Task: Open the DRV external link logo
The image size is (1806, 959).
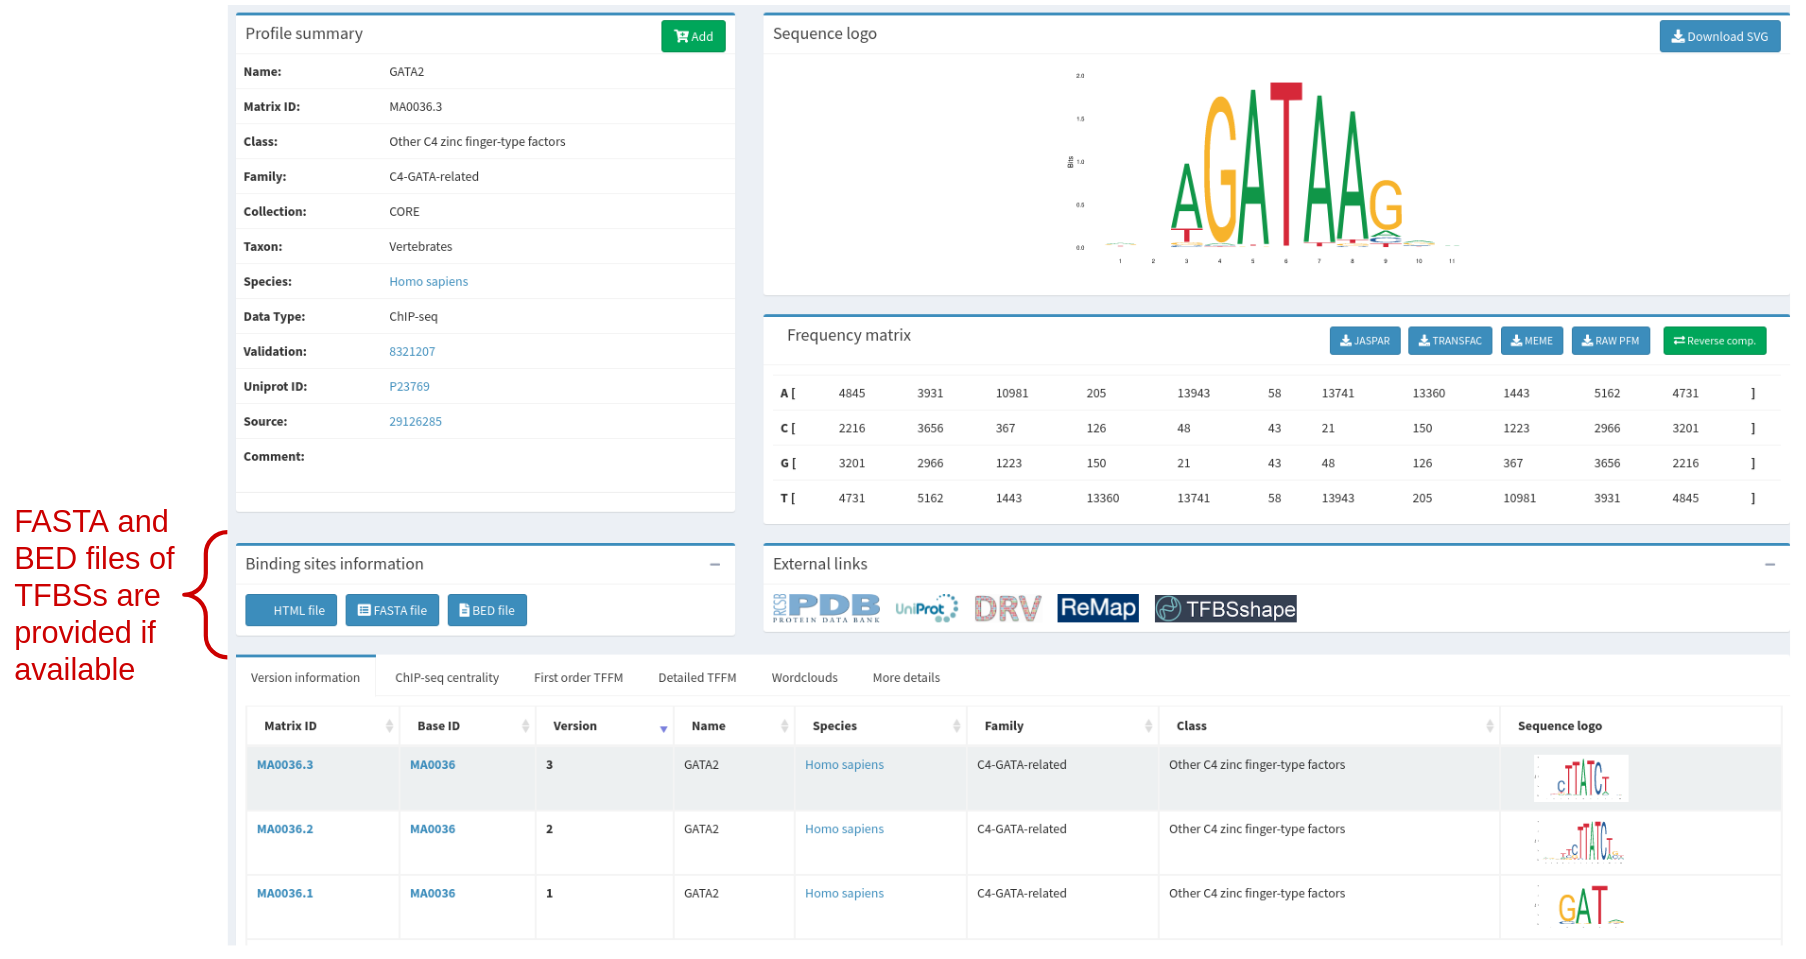Action: tap(1007, 608)
